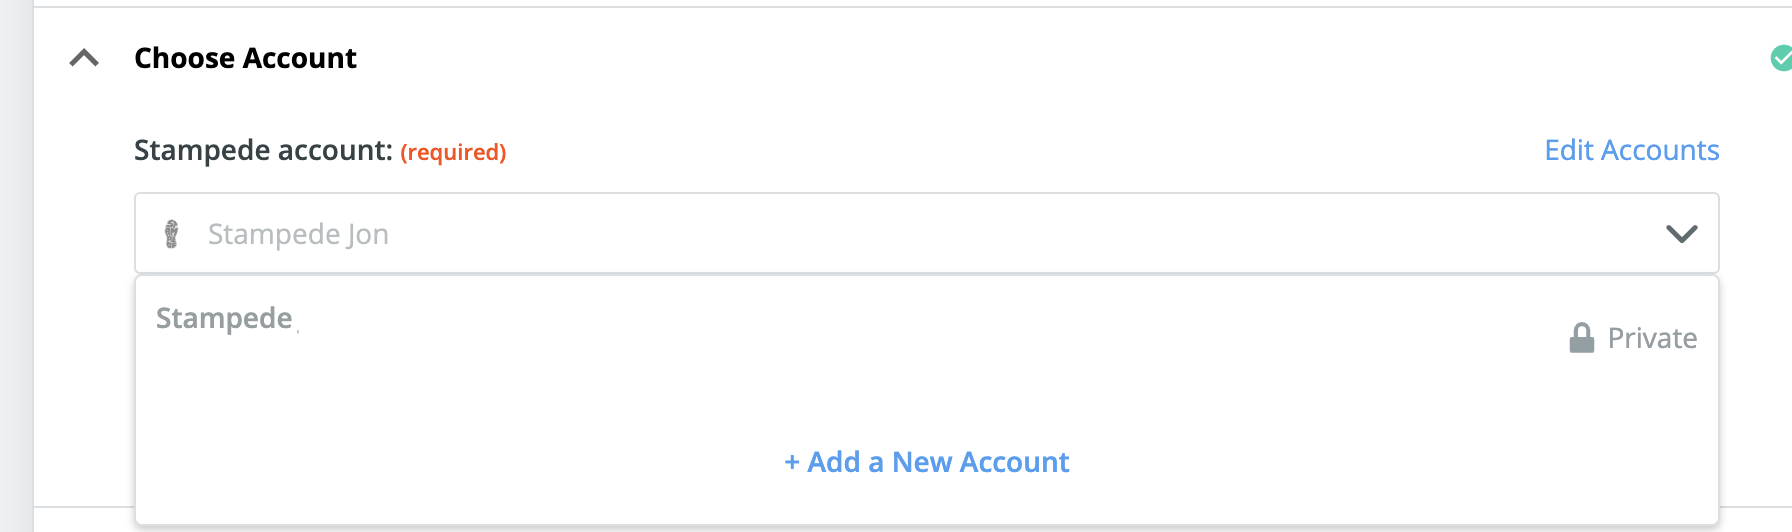
Task: Click the red "(required)" indicator text
Action: pyautogui.click(x=453, y=152)
